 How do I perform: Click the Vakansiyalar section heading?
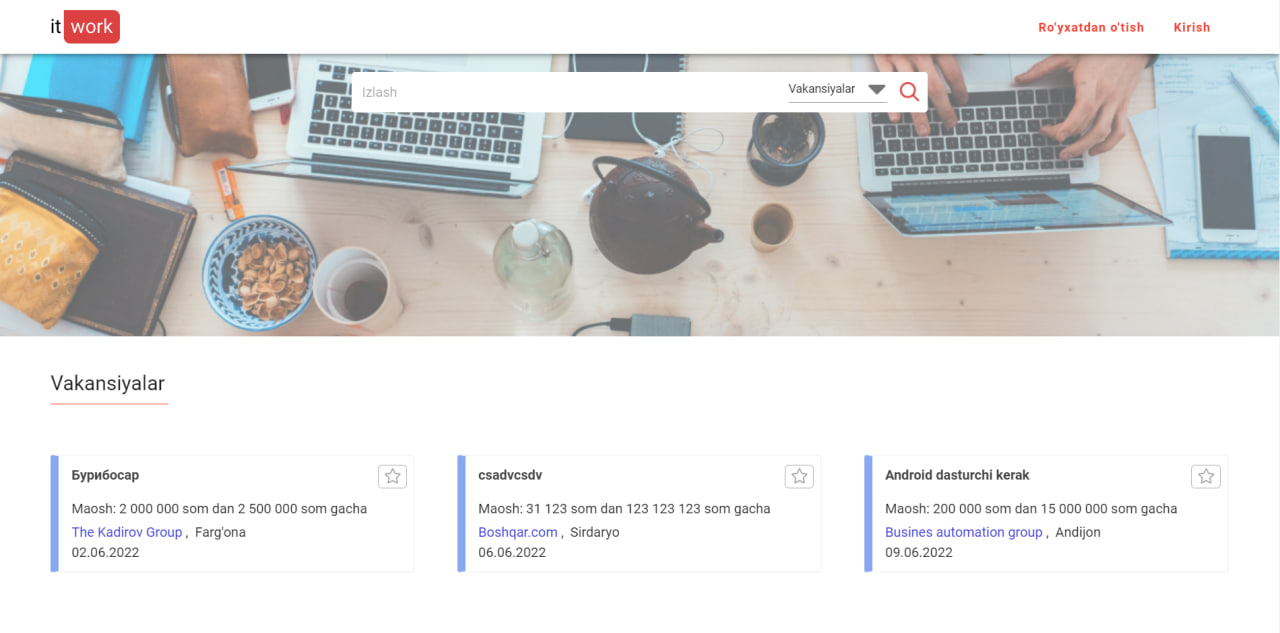pos(108,383)
